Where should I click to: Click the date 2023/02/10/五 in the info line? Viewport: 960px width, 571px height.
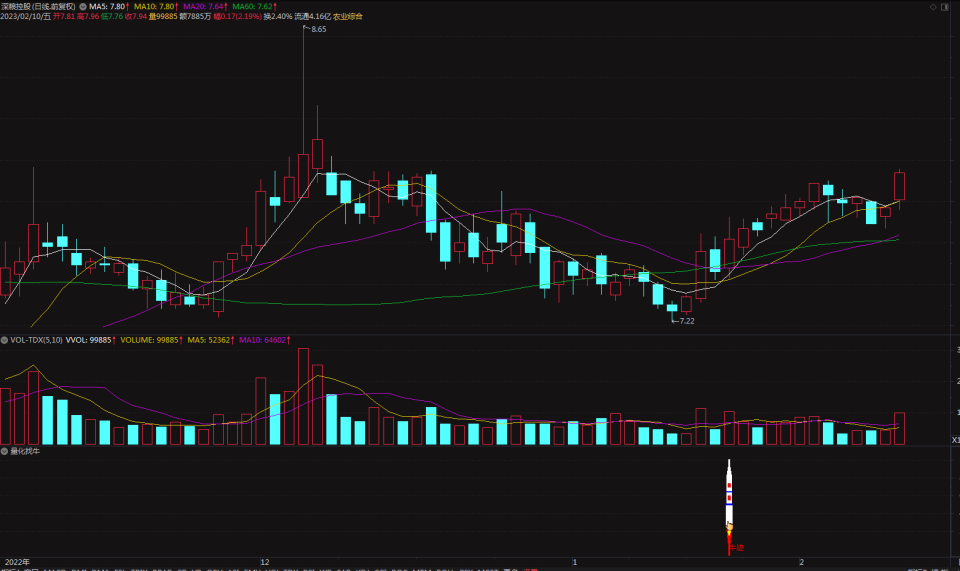(26, 17)
